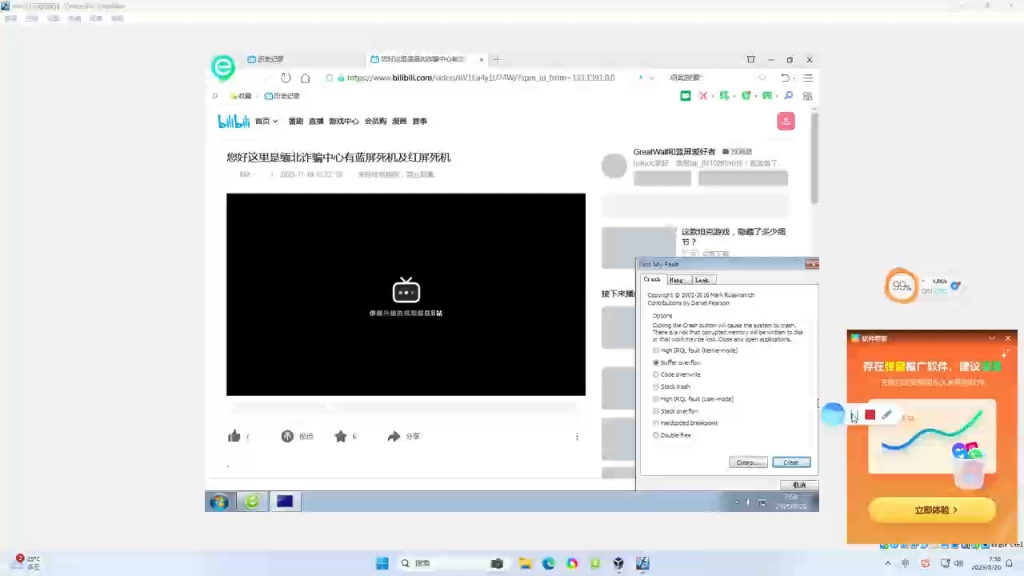Reload the bilibili page in the browser
This screenshot has width=1024, height=576.
point(285,78)
